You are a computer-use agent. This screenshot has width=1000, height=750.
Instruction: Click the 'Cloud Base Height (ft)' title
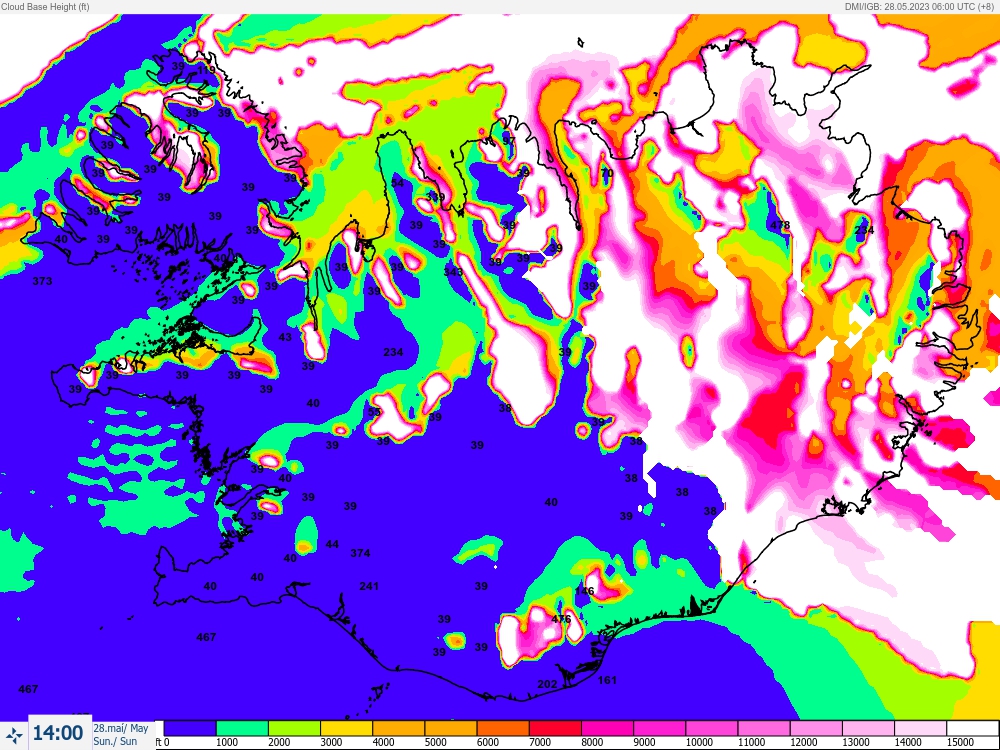45,7
